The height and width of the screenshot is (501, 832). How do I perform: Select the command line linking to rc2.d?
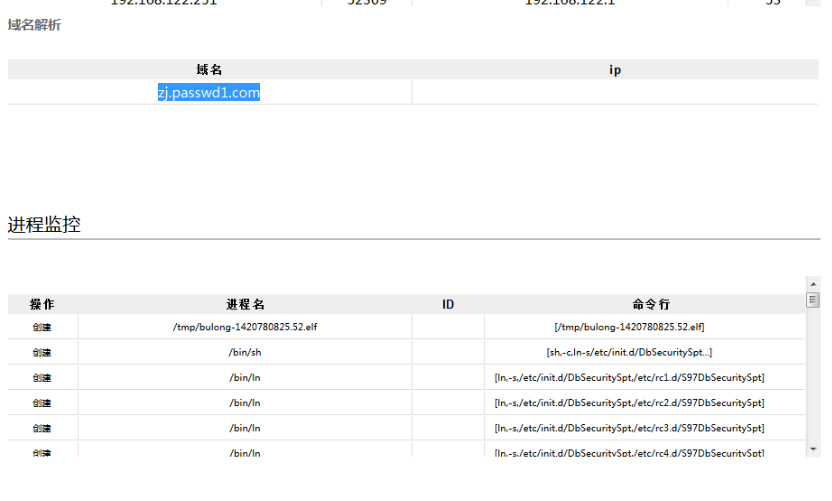pos(629,403)
